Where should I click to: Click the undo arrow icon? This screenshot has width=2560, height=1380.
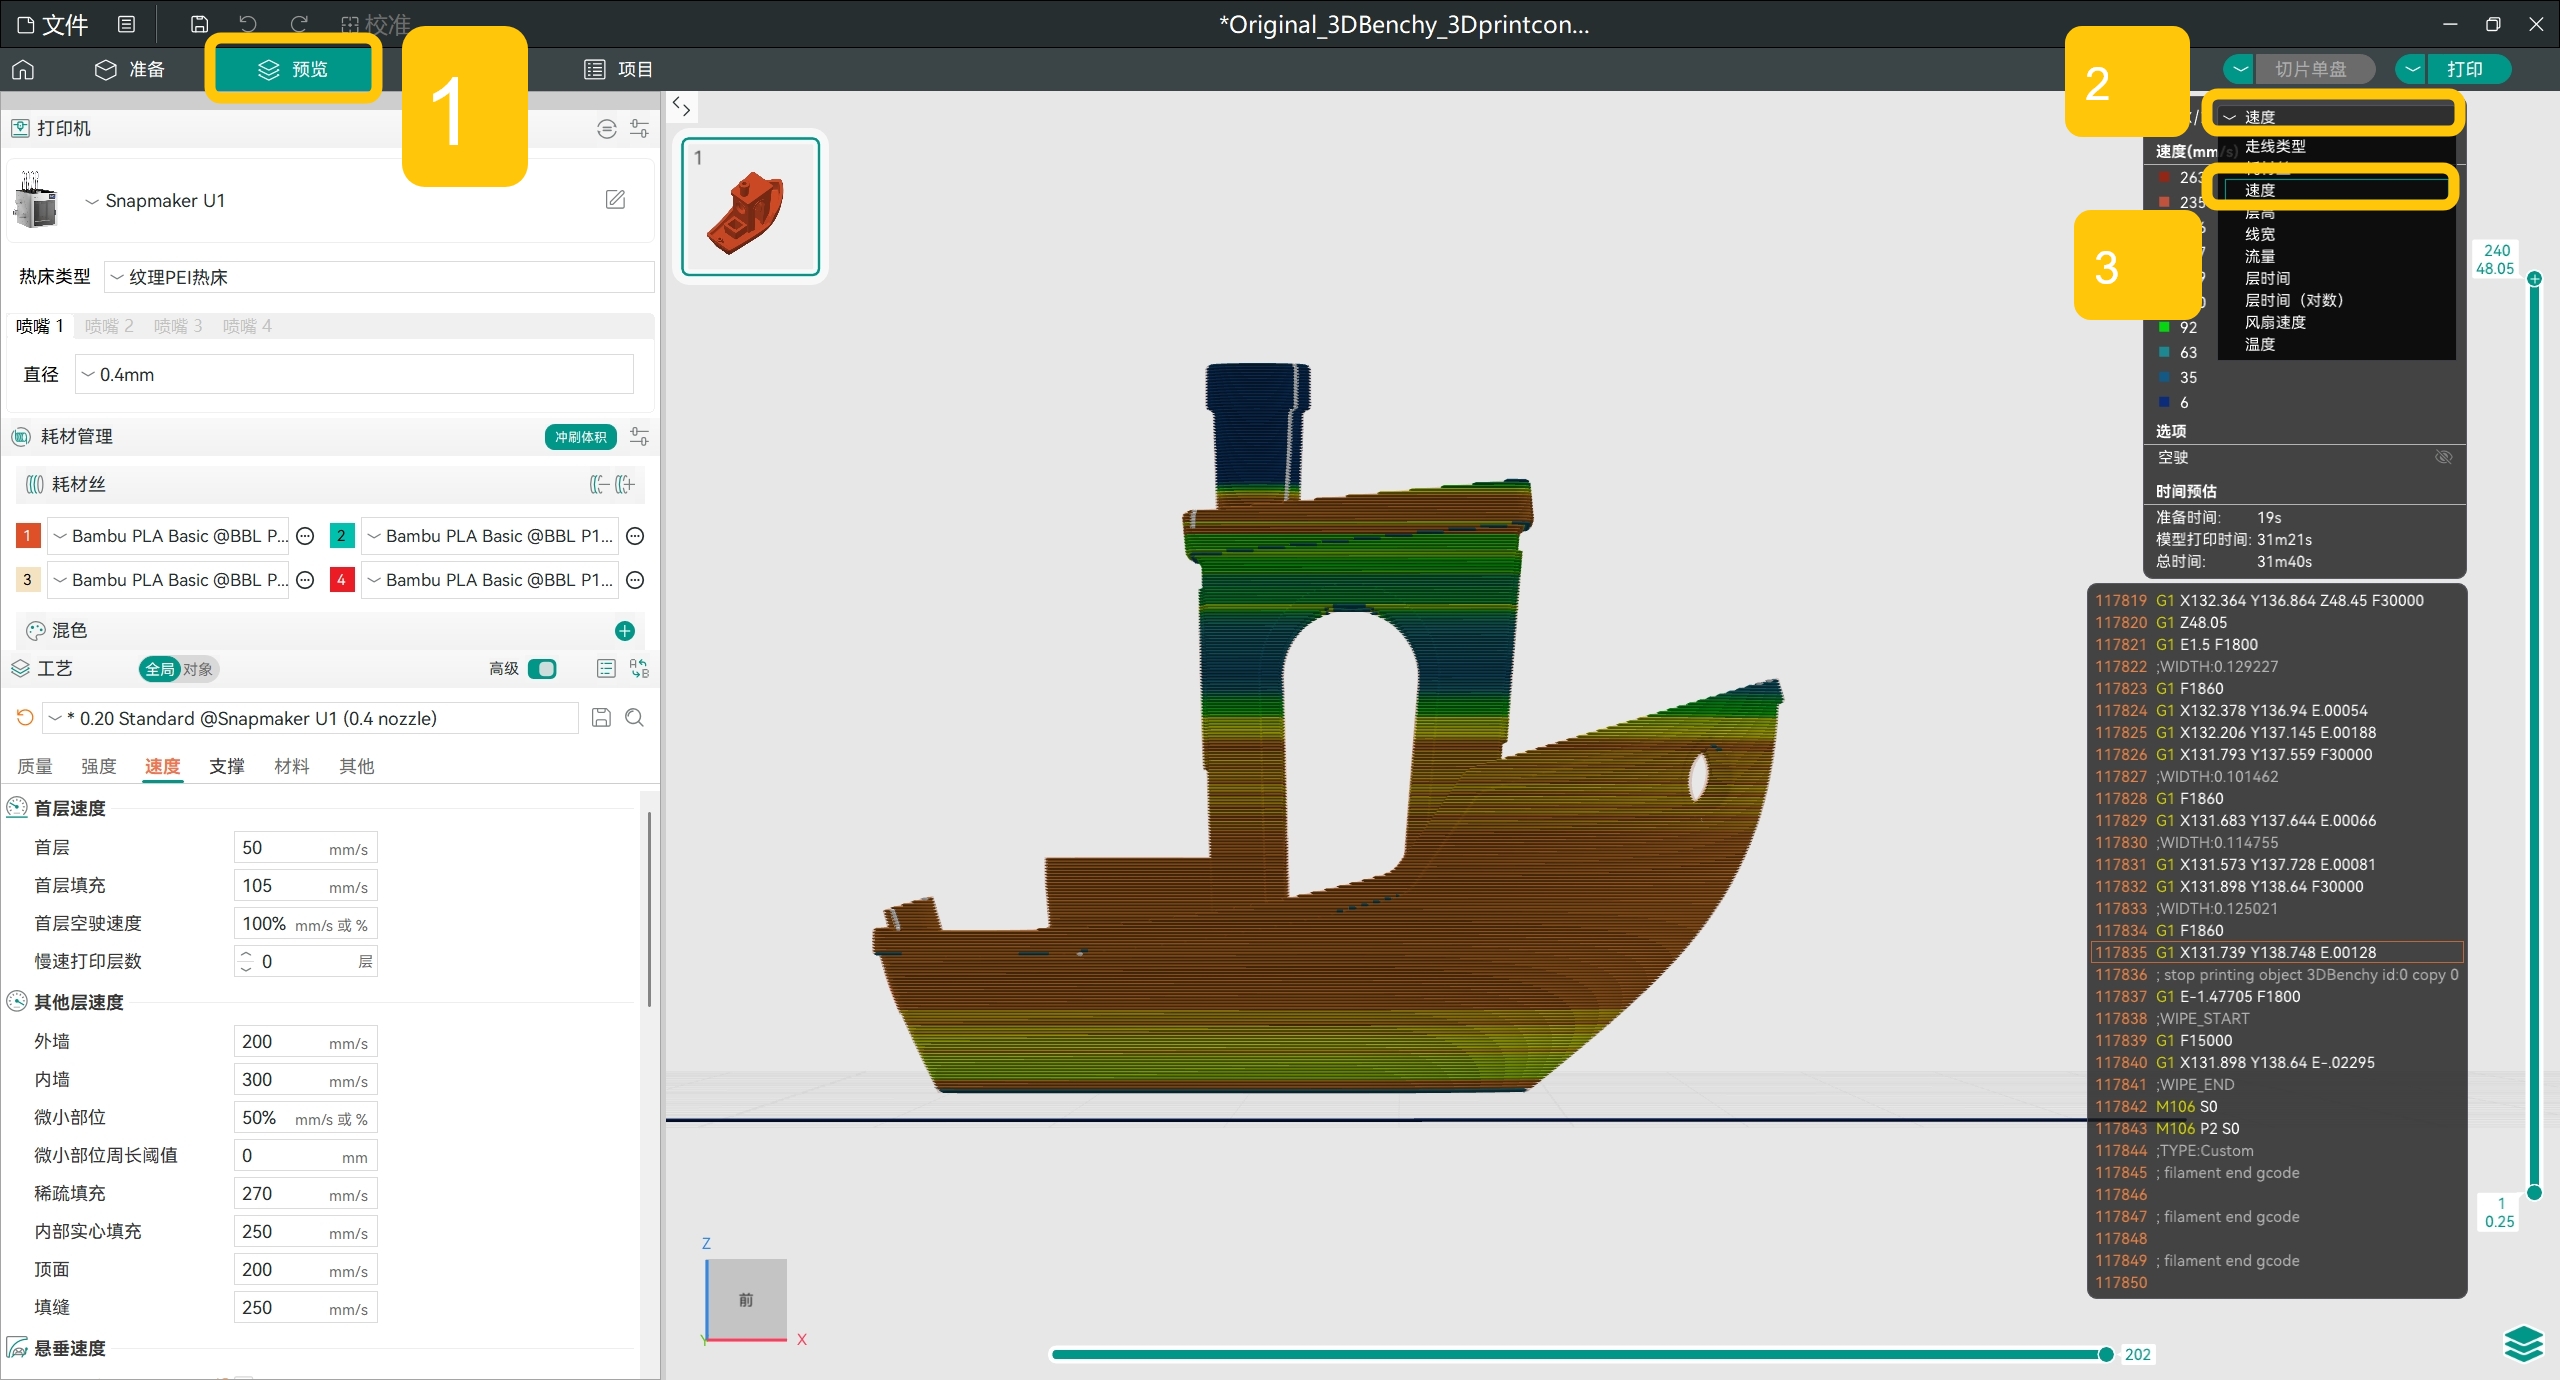(248, 24)
